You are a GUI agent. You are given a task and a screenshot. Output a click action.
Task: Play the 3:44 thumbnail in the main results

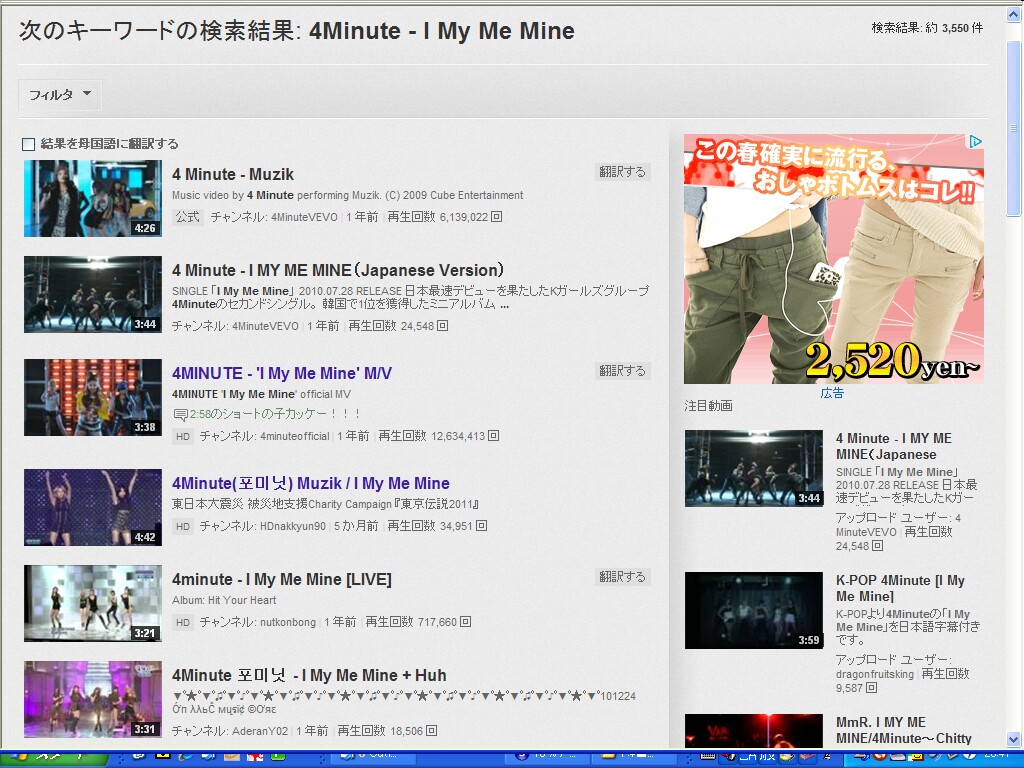[93, 295]
